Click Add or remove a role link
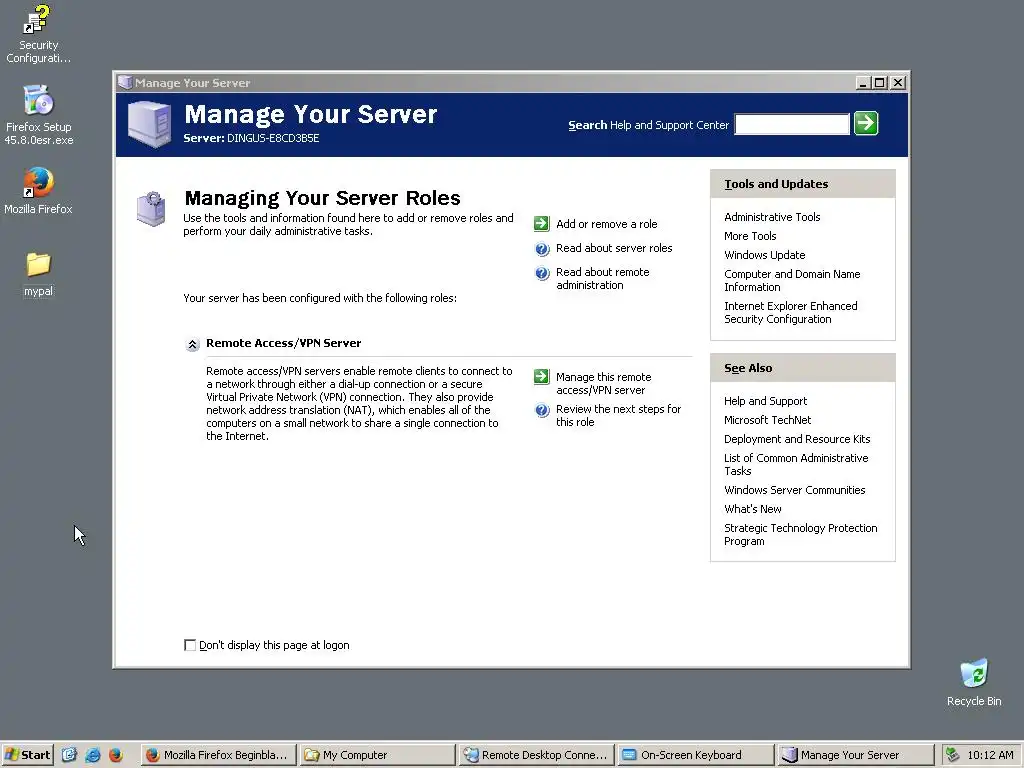 click(607, 224)
